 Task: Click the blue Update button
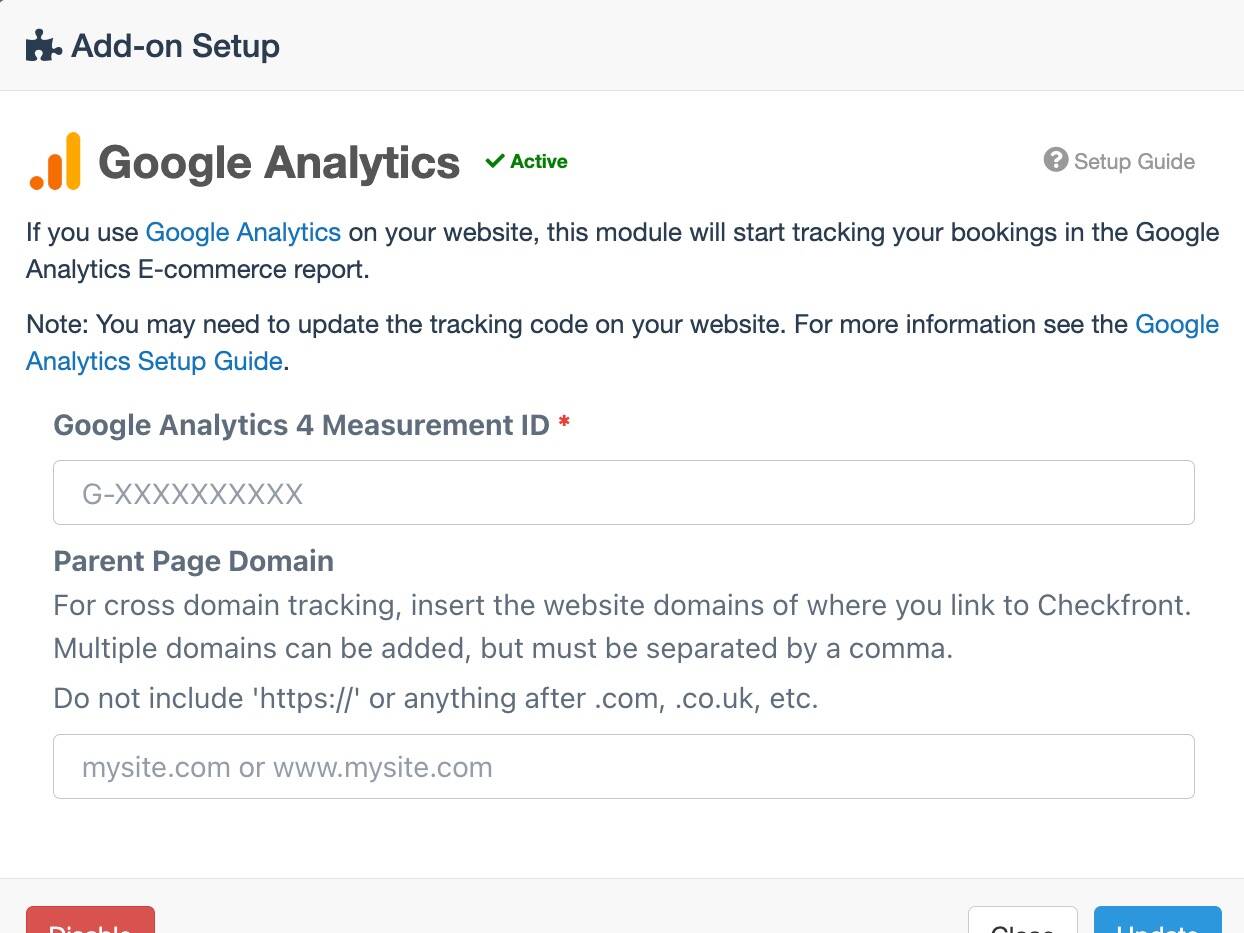(1158, 919)
